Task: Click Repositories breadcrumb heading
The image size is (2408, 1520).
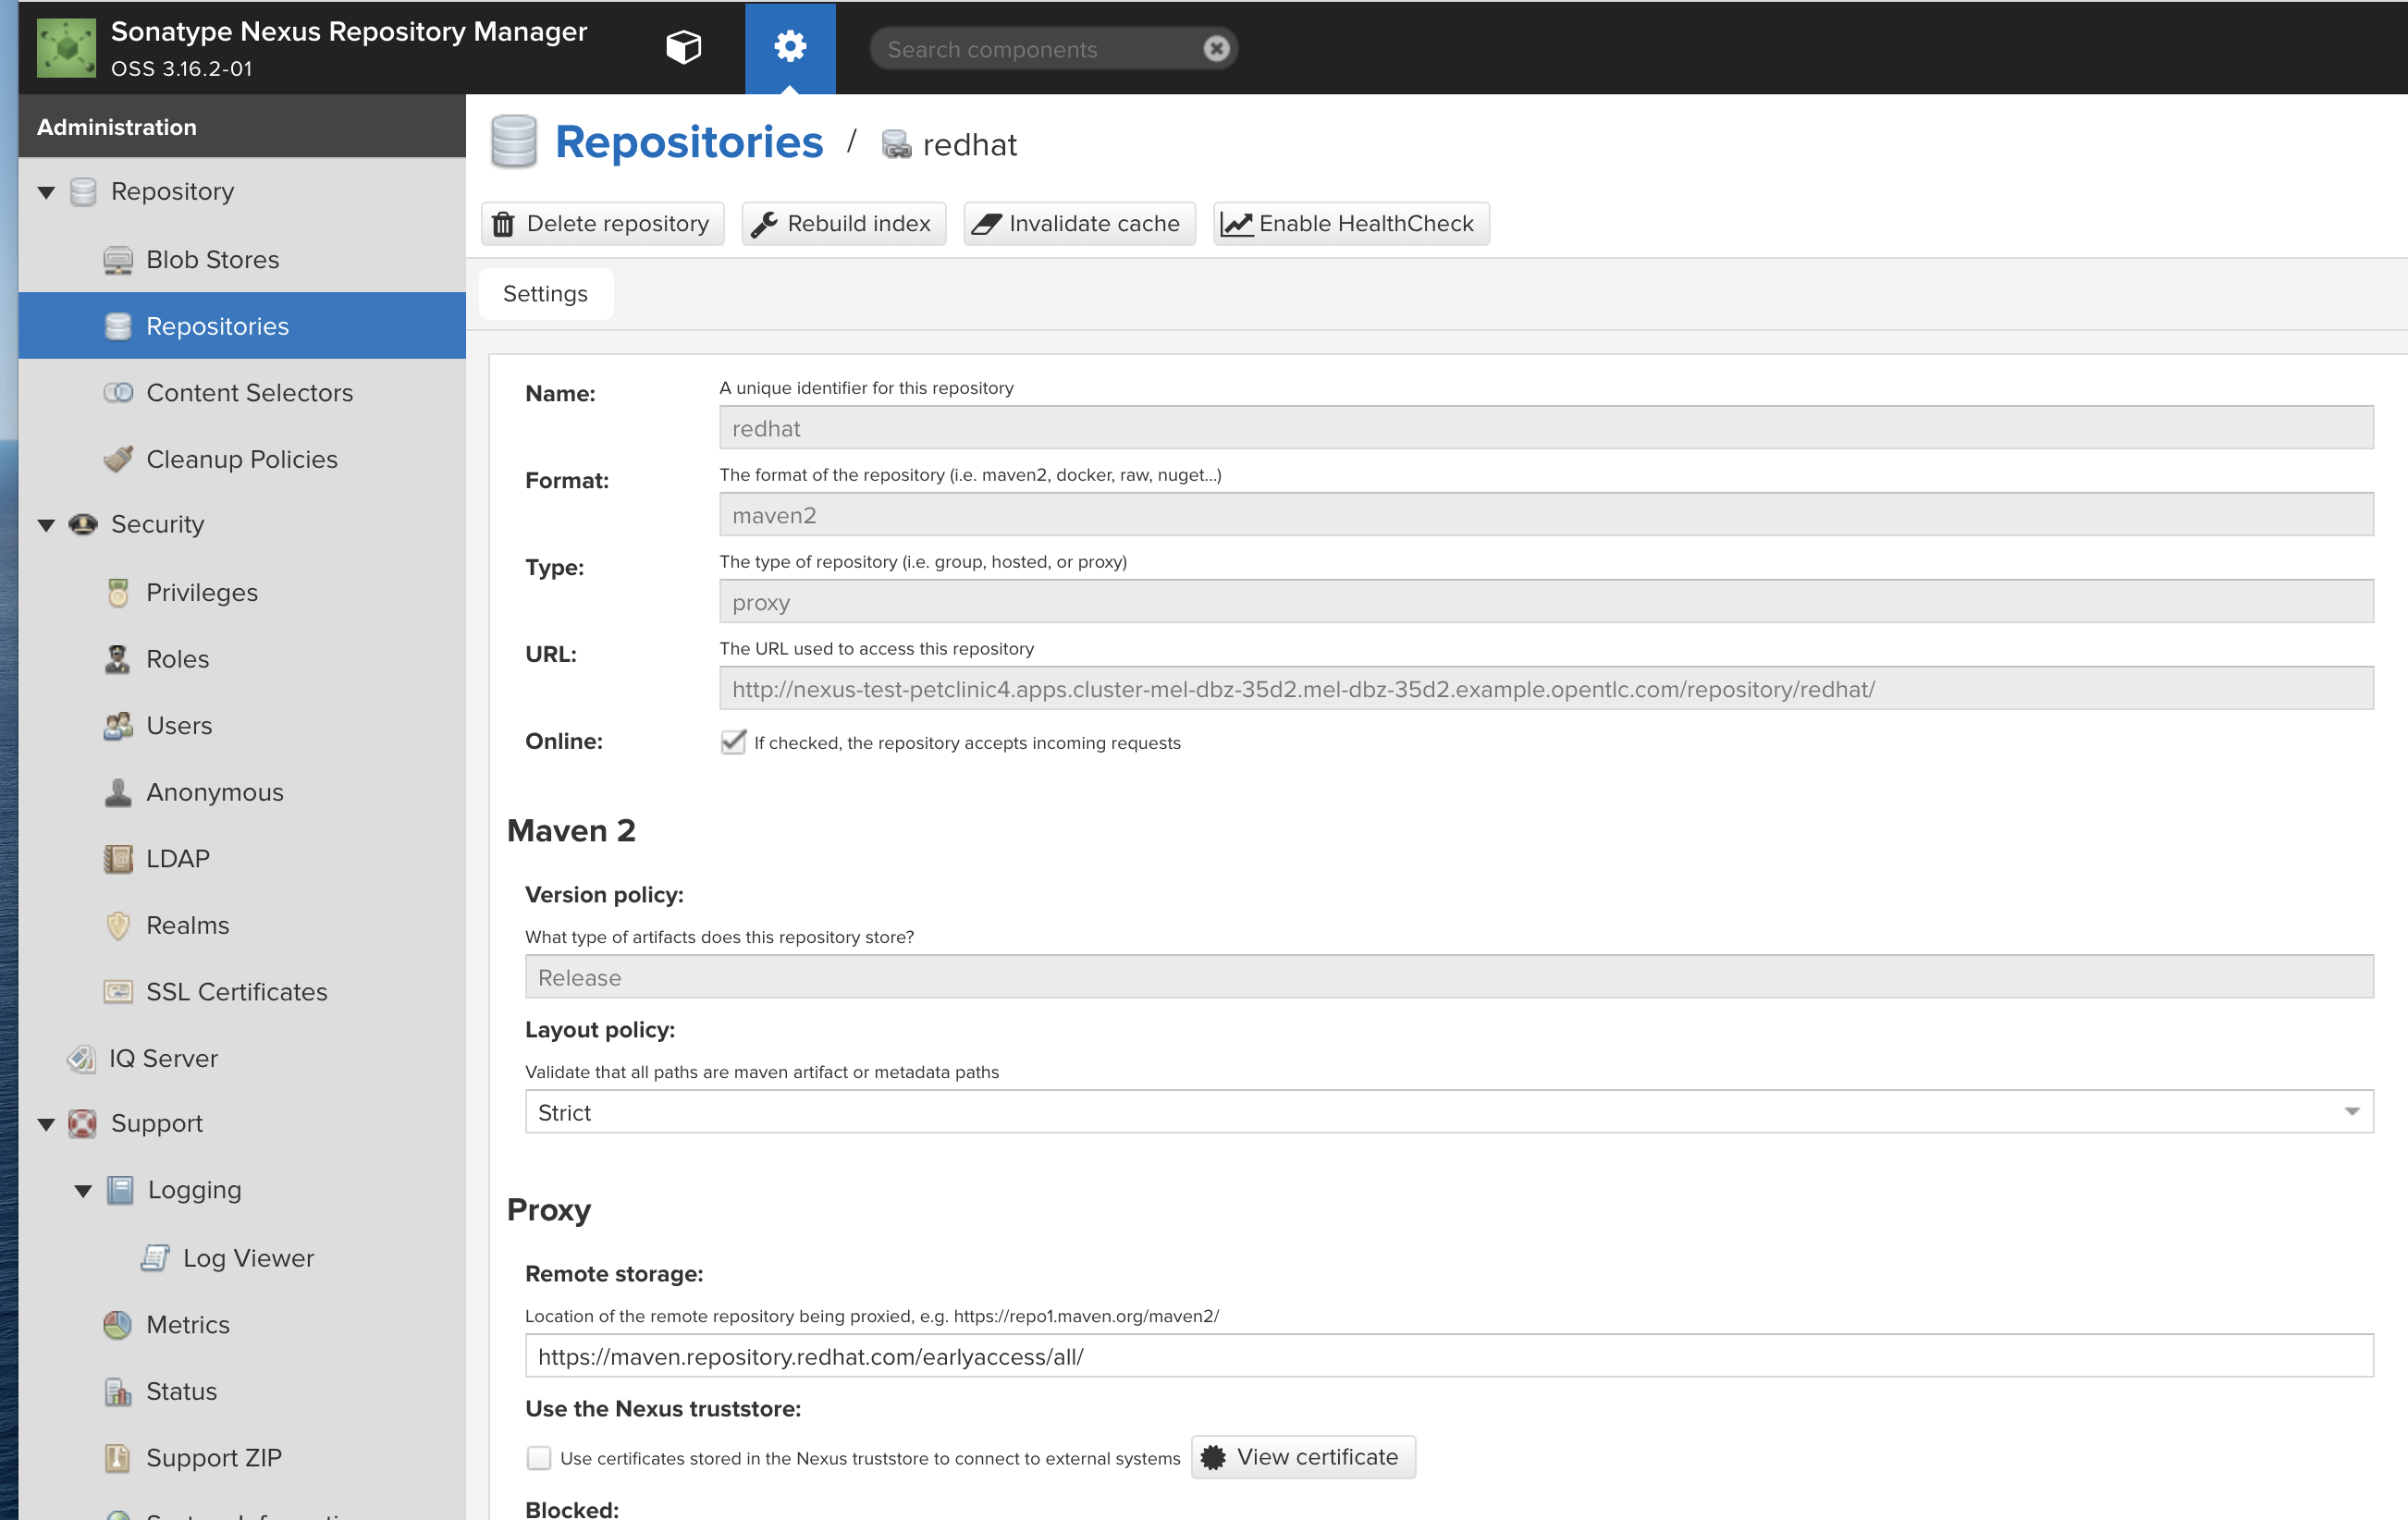Action: click(688, 143)
